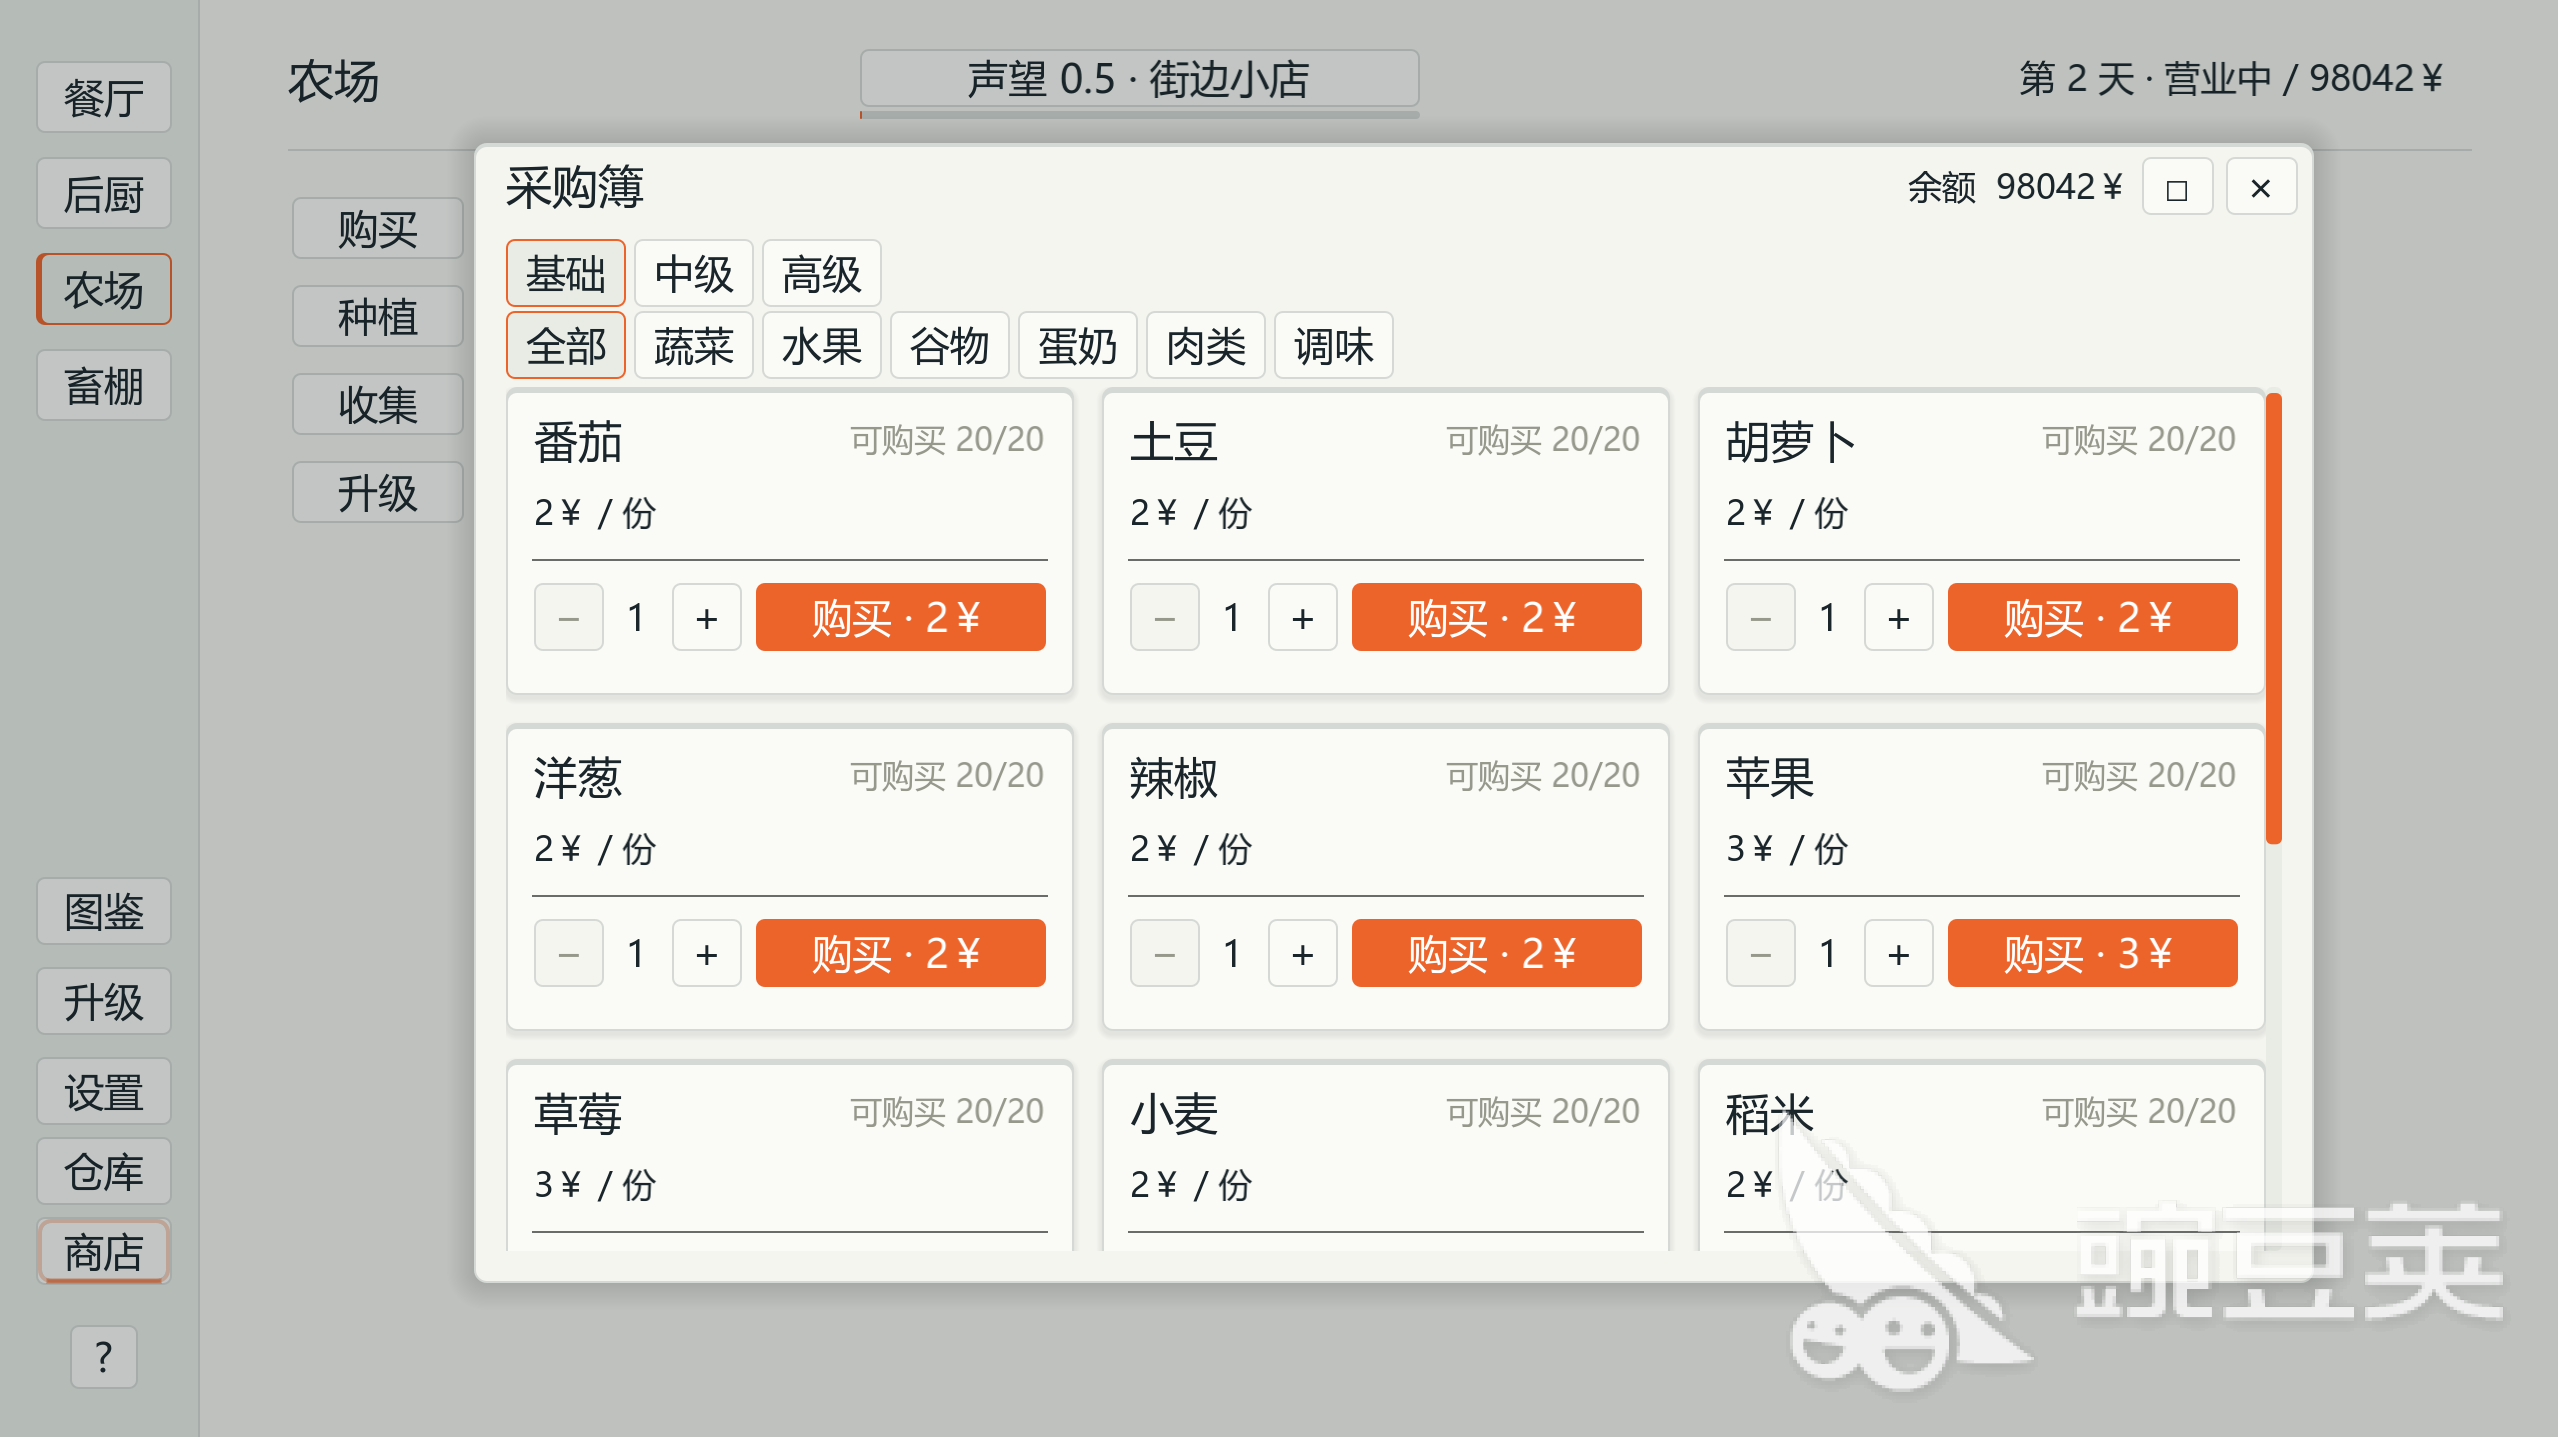Open the 畜棚 section

(x=104, y=386)
